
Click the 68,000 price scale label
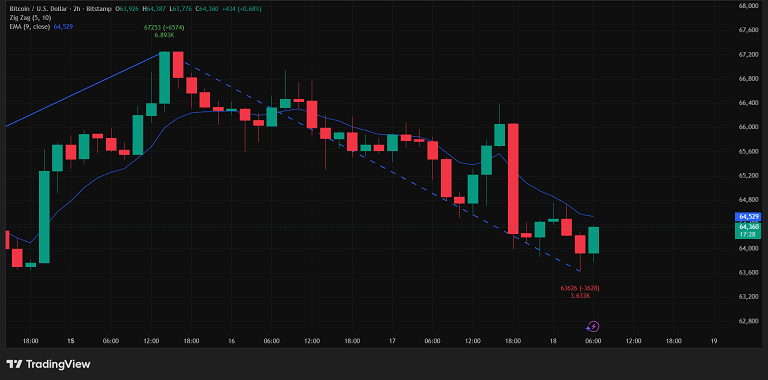tap(748, 6)
